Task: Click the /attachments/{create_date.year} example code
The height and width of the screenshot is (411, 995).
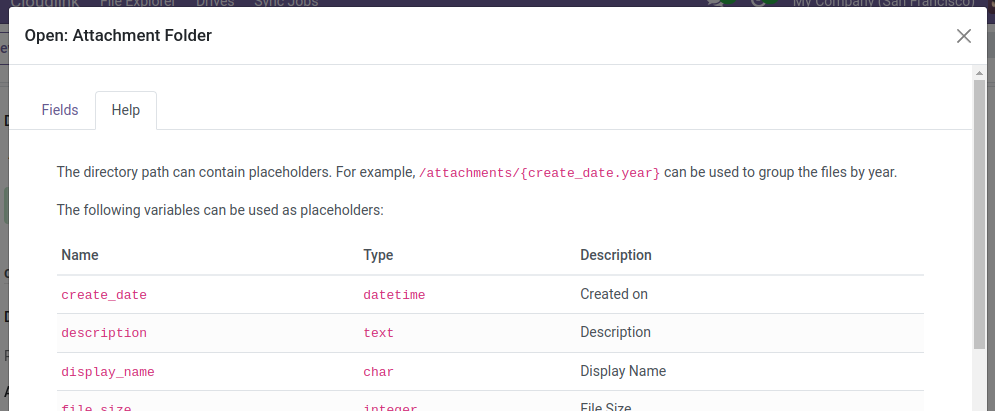Action: pyautogui.click(x=539, y=173)
